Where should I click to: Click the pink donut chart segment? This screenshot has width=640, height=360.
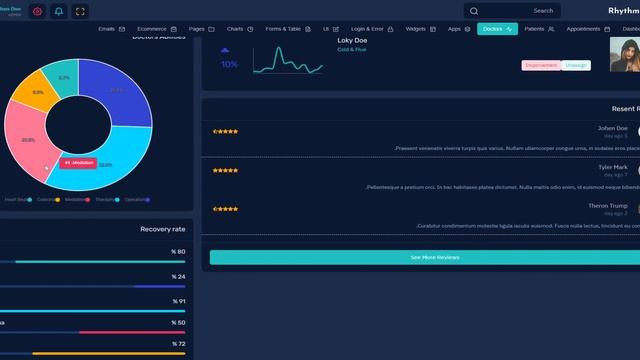coord(27,139)
